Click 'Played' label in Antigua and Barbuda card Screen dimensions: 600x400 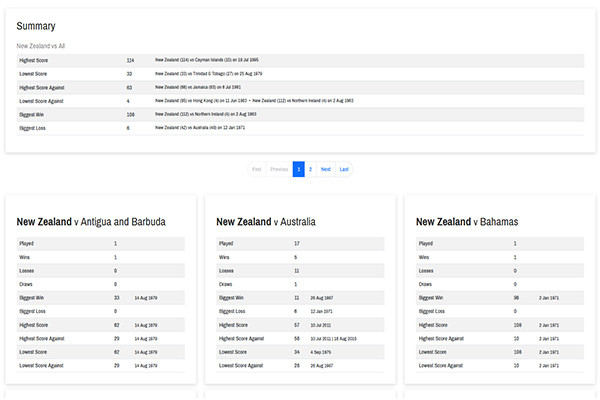tap(26, 243)
